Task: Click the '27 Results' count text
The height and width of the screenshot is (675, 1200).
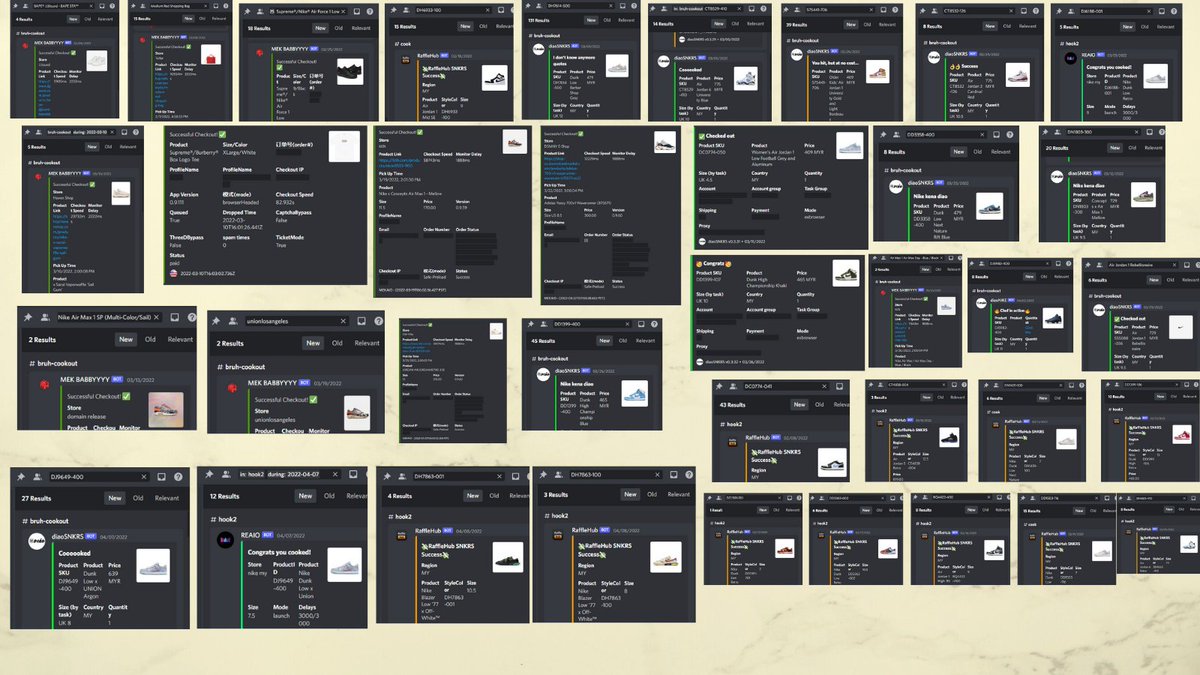Action: [x=36, y=498]
